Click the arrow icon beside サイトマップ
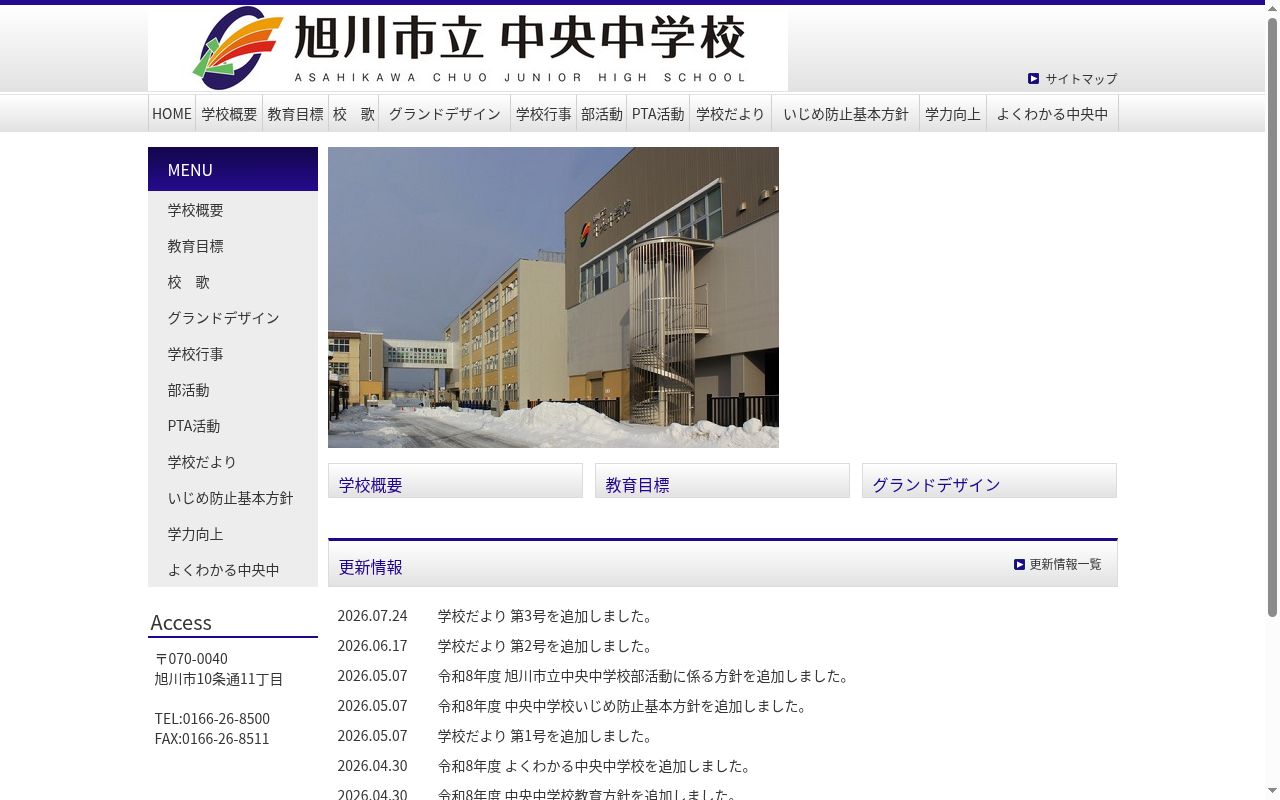 1034,78
